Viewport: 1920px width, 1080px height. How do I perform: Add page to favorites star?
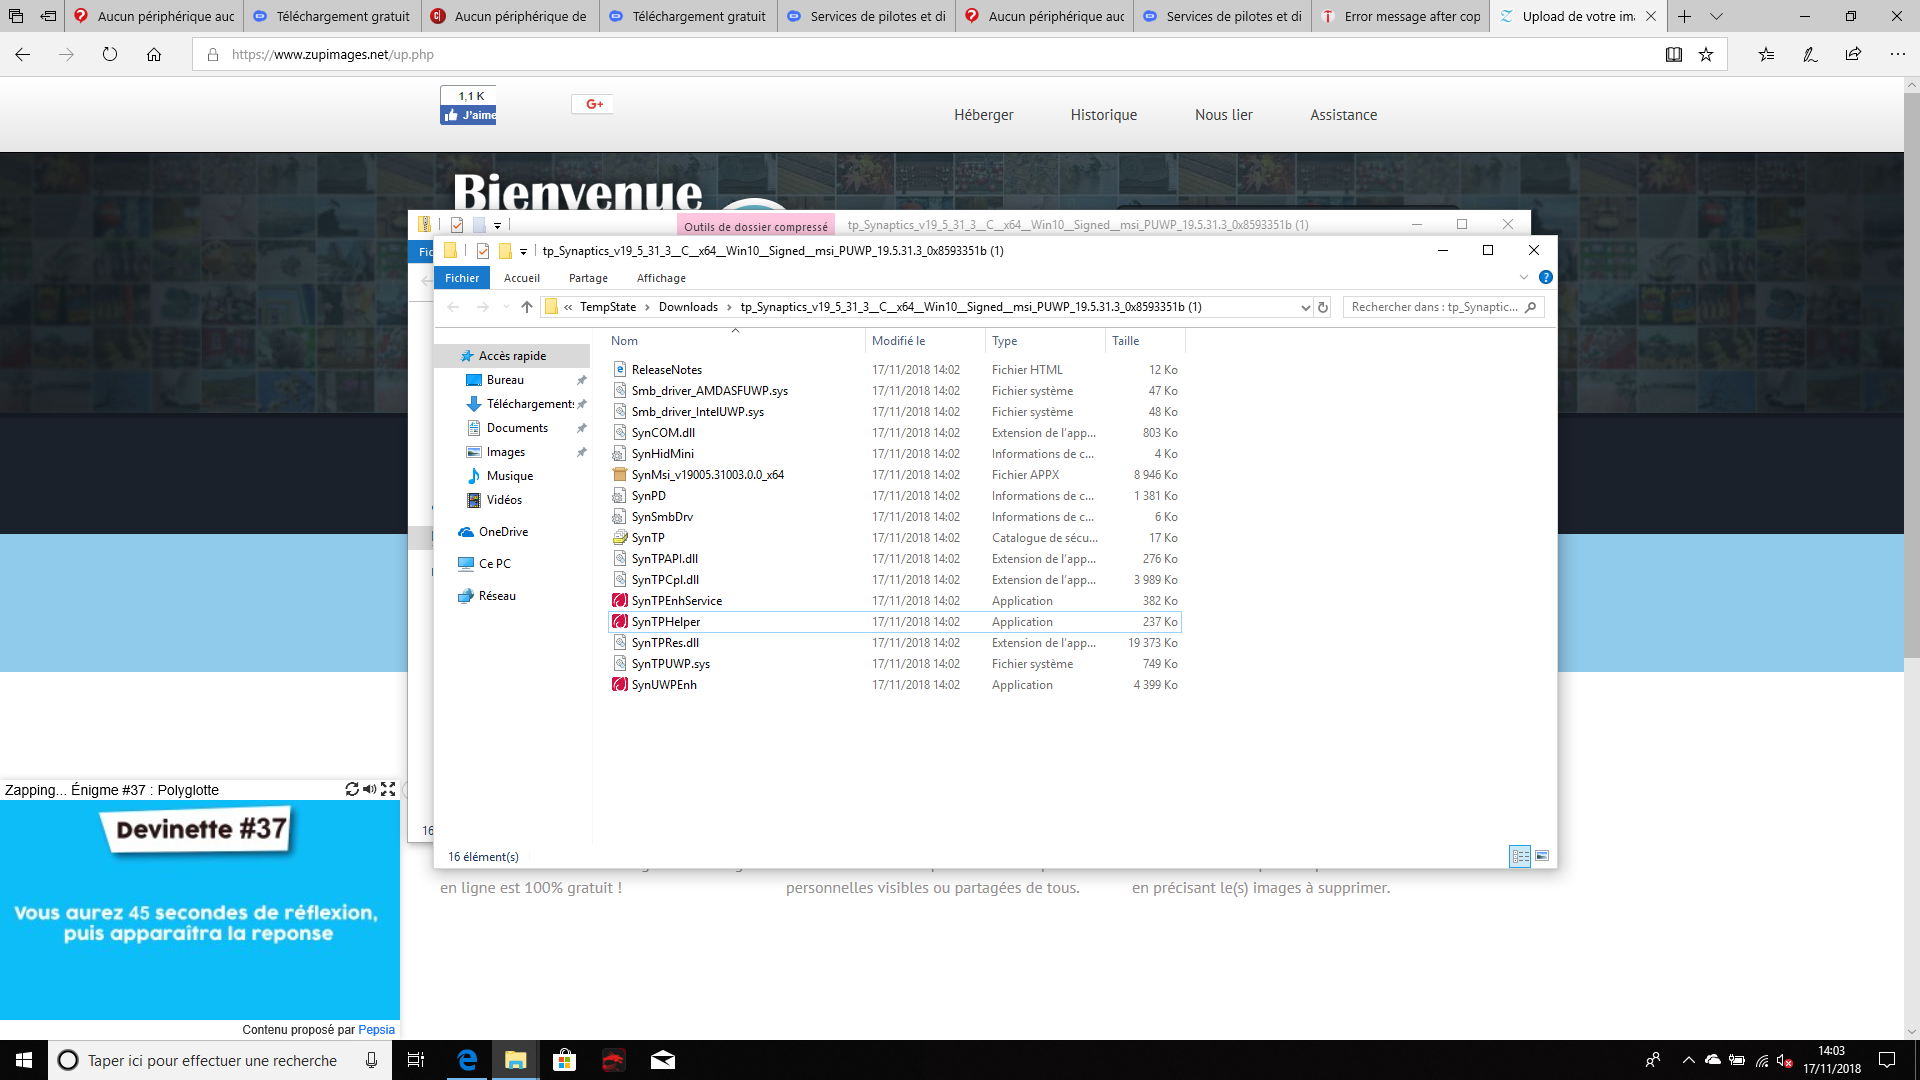pyautogui.click(x=1706, y=55)
